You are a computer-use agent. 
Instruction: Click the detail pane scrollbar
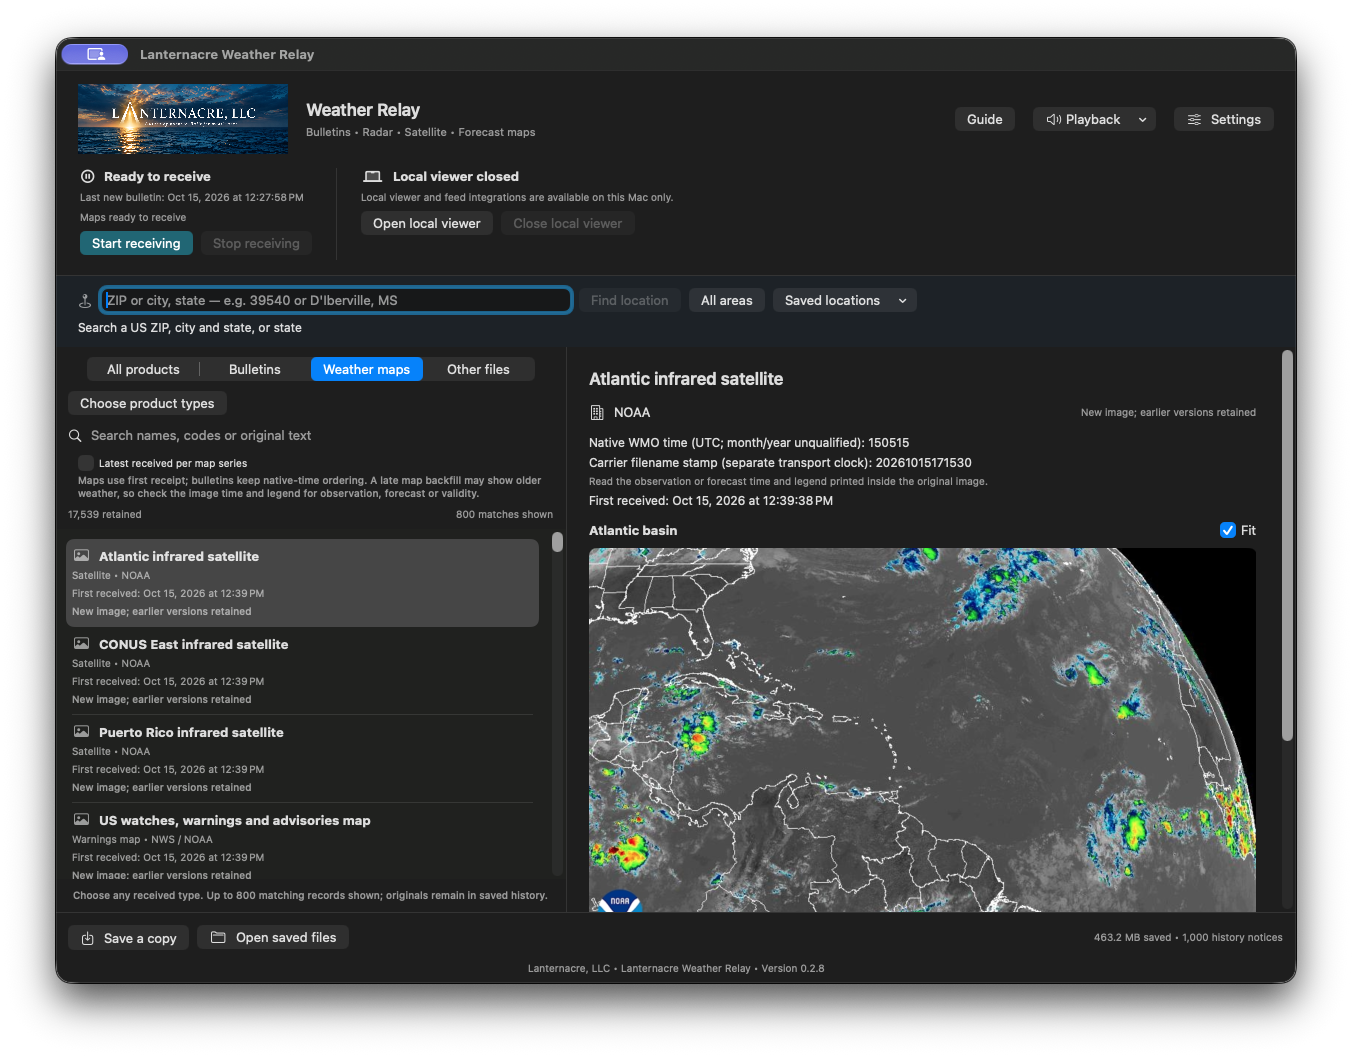click(x=1287, y=546)
